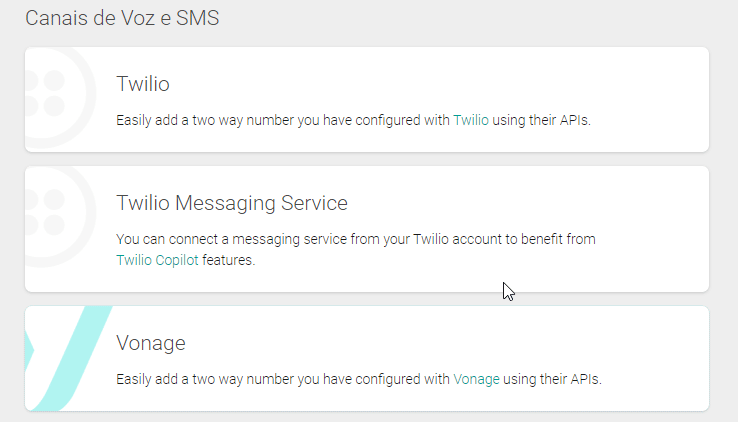Viewport: 738px width, 422px height.
Task: Choose the Vonage card title
Action: (151, 343)
